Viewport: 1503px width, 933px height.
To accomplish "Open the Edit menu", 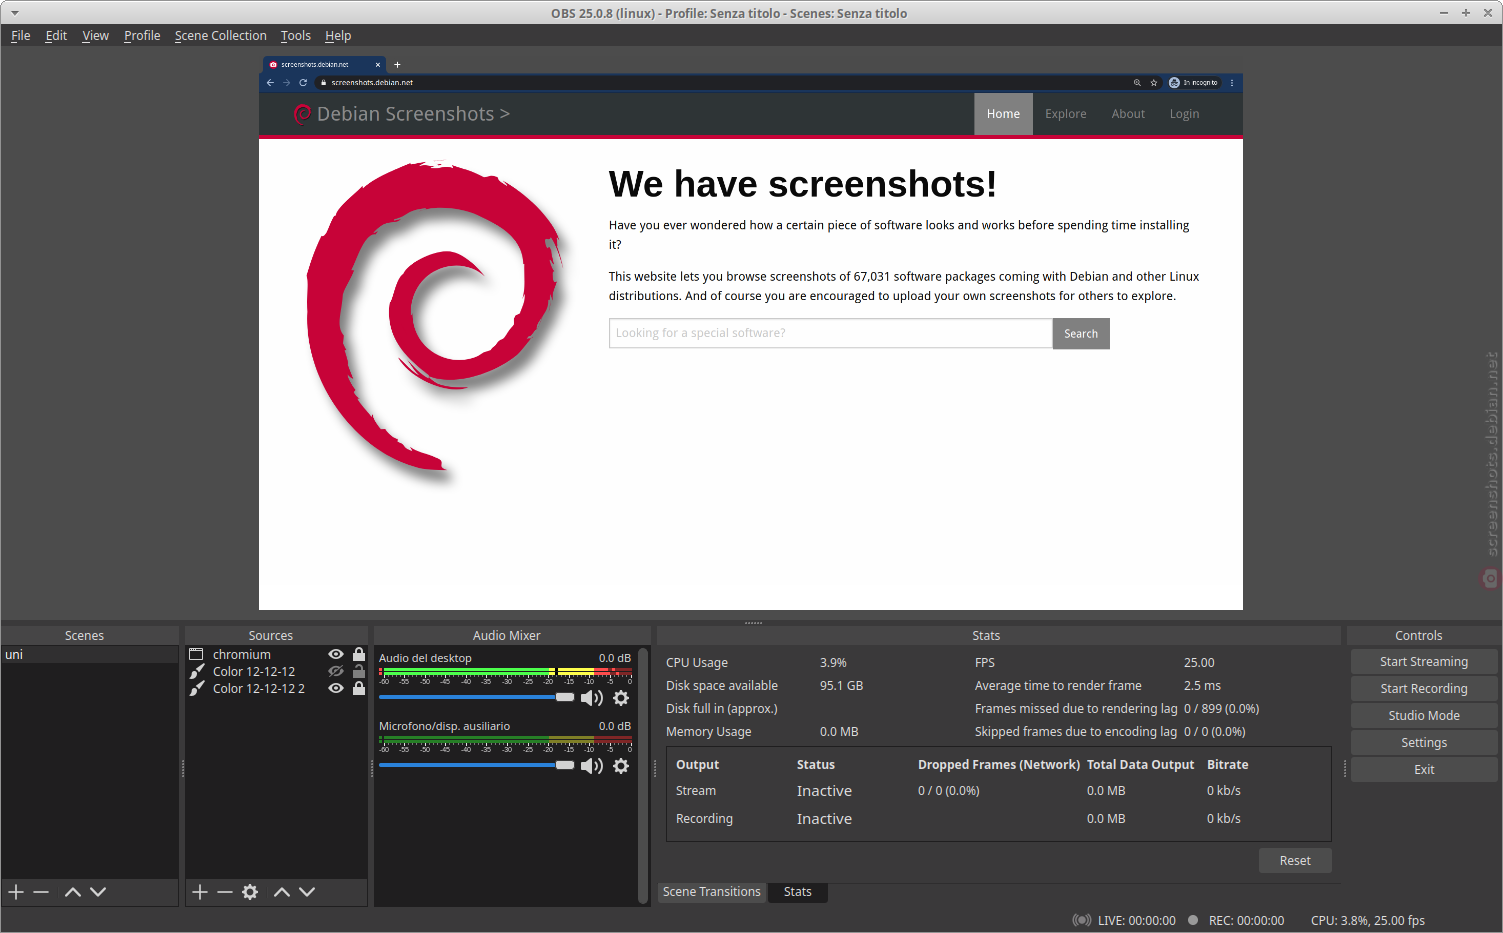I will pos(56,35).
